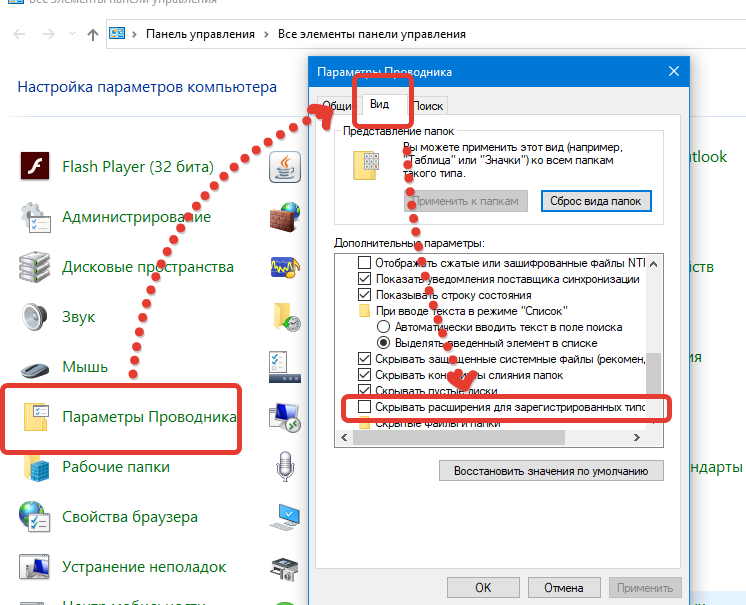Uncheck Скрывать защищенные системные файлы
The width and height of the screenshot is (746, 605).
tap(364, 359)
